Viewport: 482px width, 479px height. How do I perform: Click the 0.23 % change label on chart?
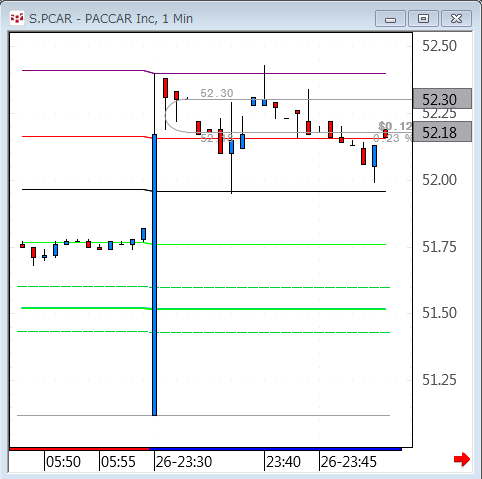tap(393, 138)
